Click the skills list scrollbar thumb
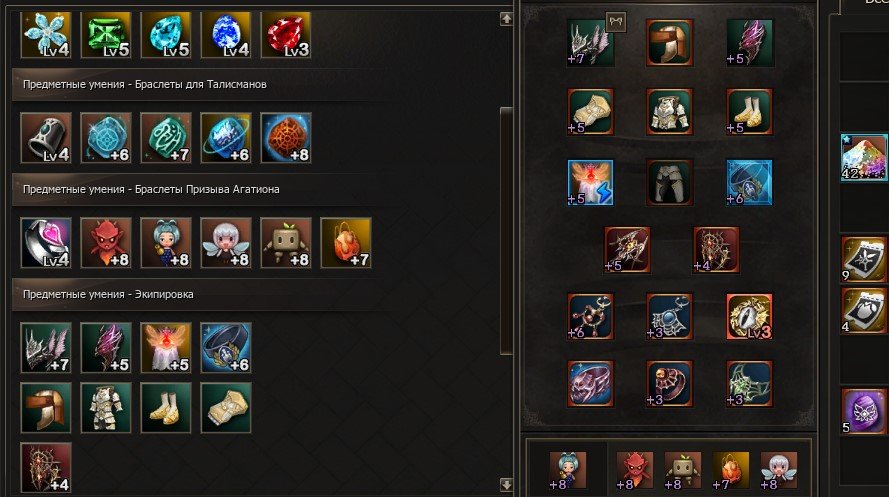 (506, 231)
